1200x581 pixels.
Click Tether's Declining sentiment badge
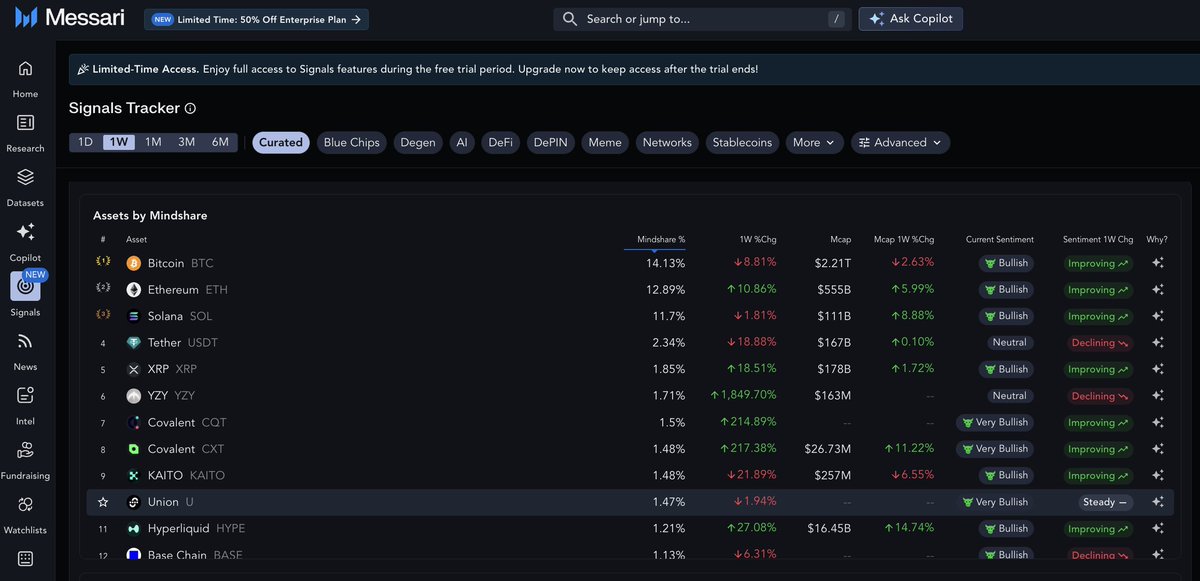(1098, 343)
